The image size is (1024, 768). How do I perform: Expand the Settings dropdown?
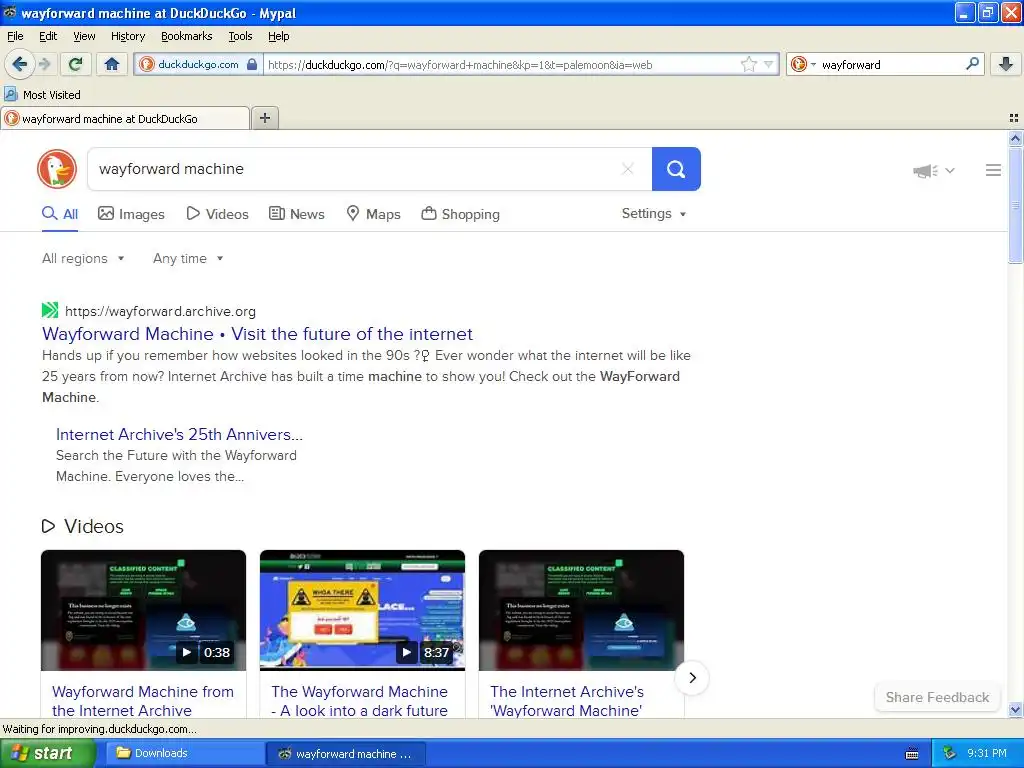654,214
